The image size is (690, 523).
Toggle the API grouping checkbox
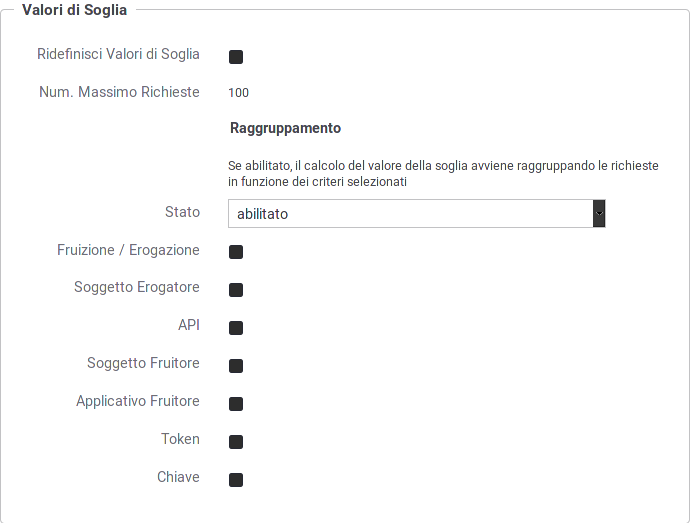[x=236, y=328]
